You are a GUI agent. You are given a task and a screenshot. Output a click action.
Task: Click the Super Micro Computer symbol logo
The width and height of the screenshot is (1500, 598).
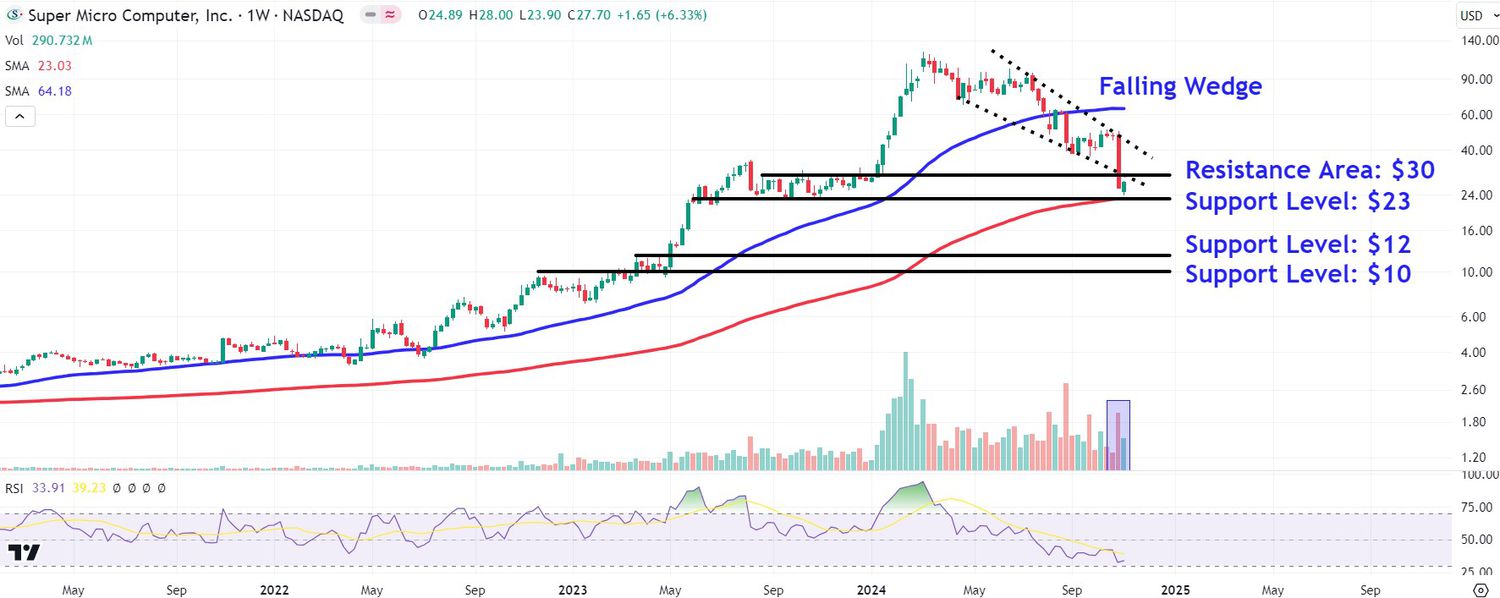tap(11, 15)
